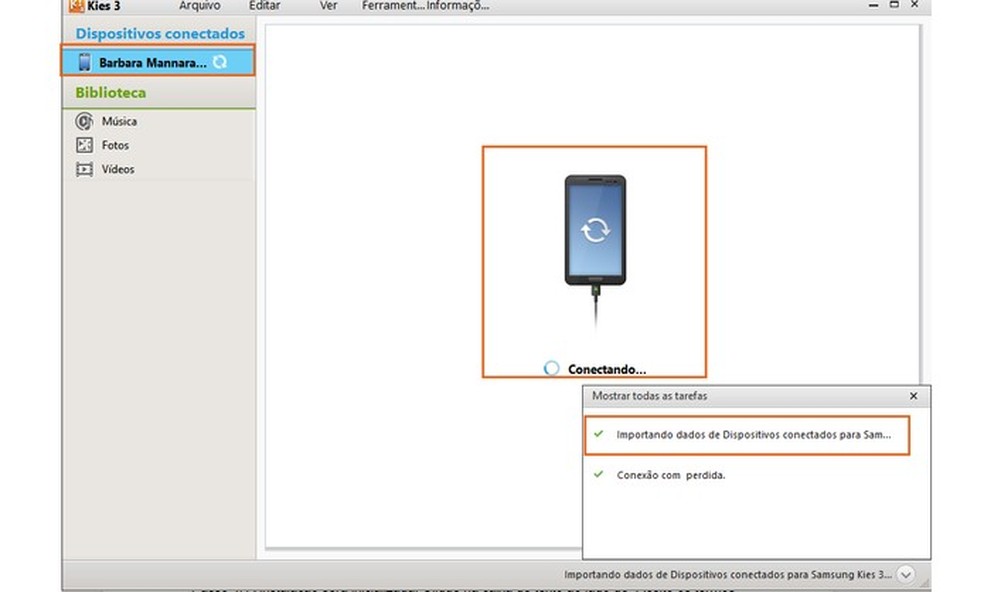This screenshot has height=592, width=984.
Task: Open the Editar menu
Action: (x=265, y=5)
